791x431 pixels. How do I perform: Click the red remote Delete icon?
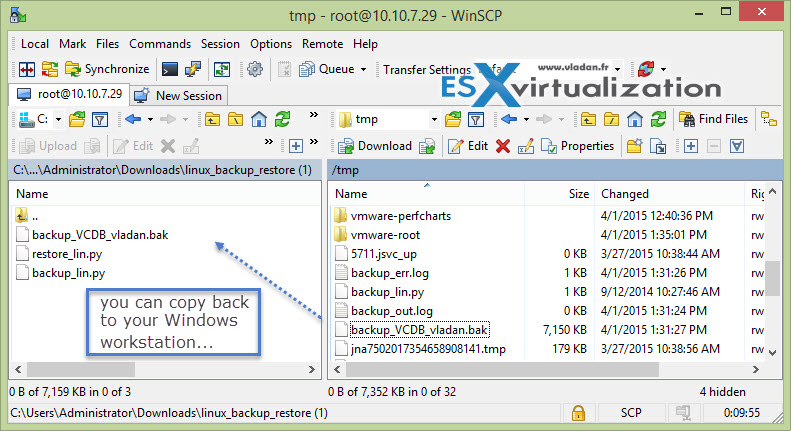click(x=503, y=146)
